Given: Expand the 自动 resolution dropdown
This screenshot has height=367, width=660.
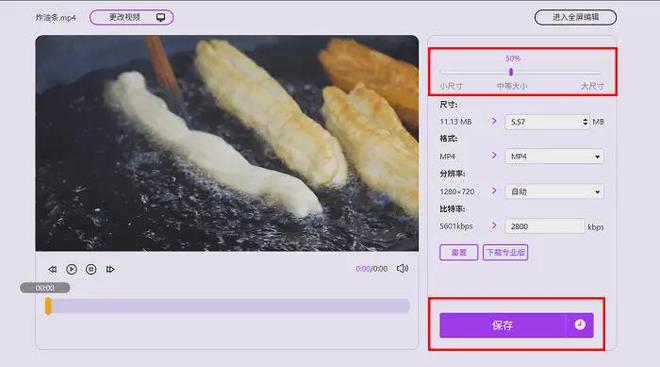Looking at the screenshot, I should [554, 191].
